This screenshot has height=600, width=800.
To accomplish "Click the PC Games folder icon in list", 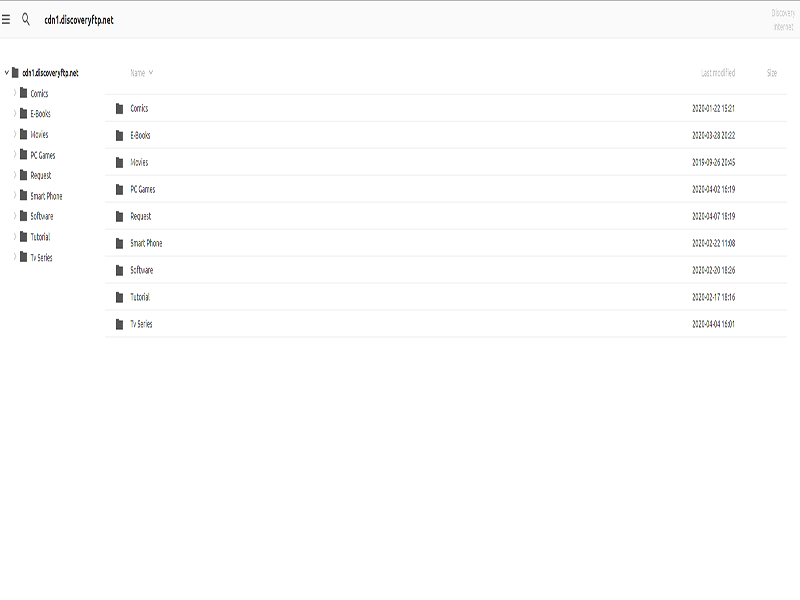I will pyautogui.click(x=119, y=189).
